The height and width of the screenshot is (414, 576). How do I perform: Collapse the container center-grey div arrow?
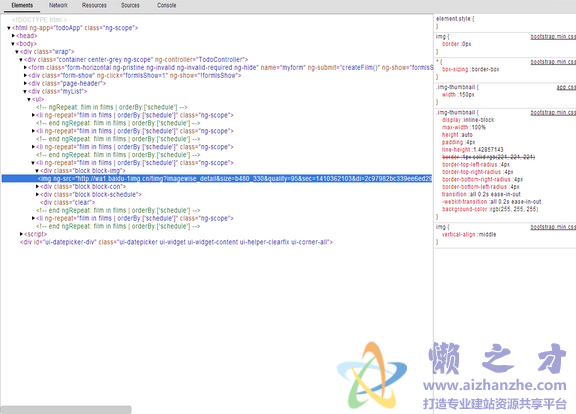(x=21, y=60)
